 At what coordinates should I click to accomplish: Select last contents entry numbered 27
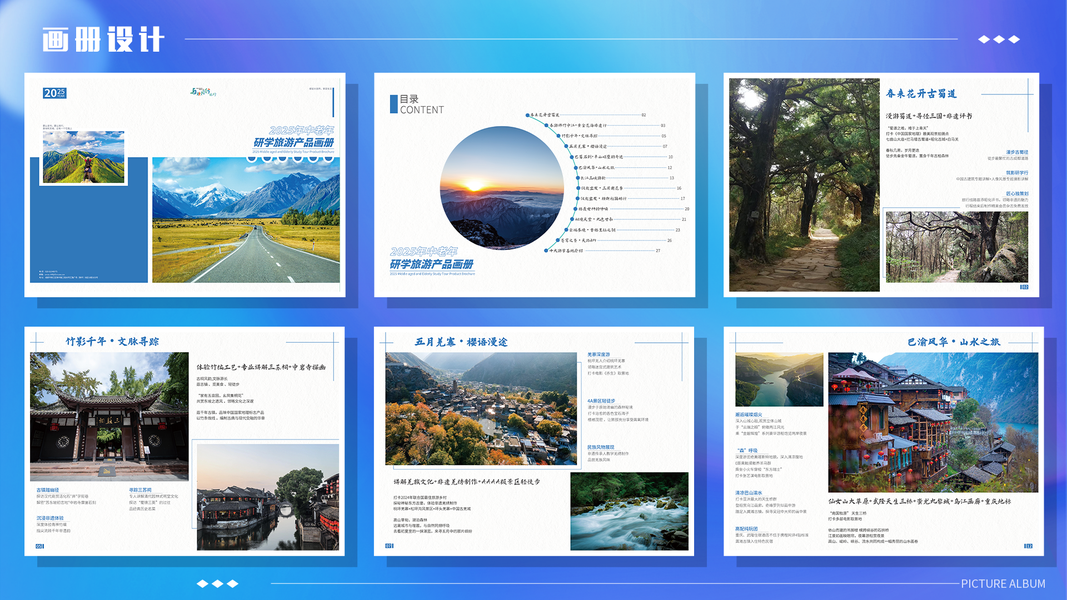pyautogui.click(x=602, y=250)
